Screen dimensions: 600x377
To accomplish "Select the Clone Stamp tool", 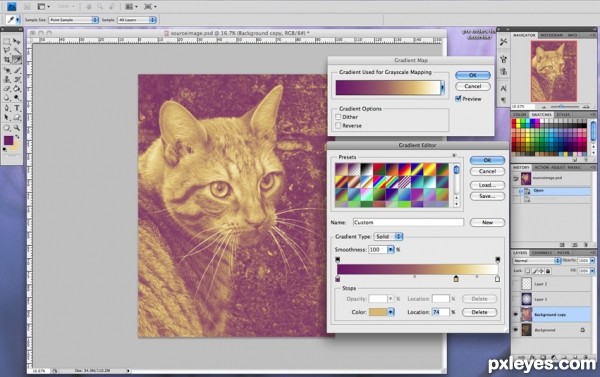I will point(7,80).
